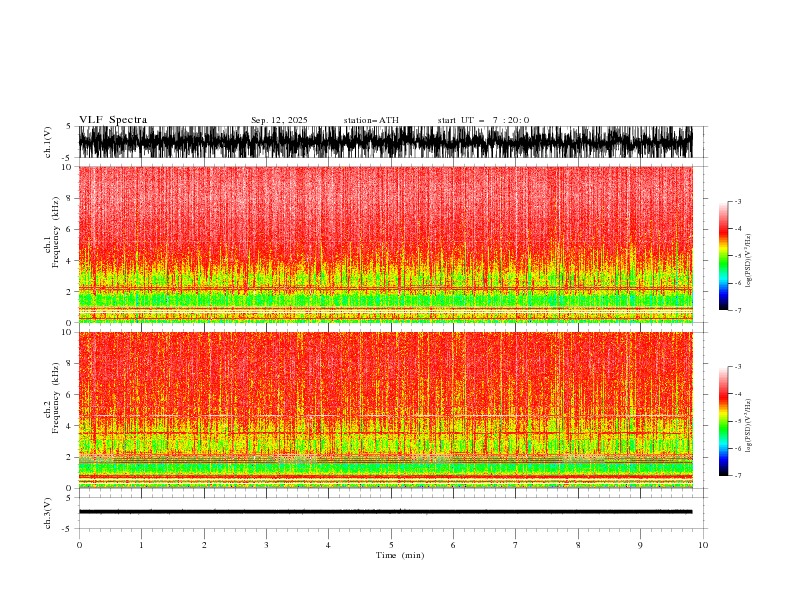Click the ch.1 voltage waveform panel
Screen dimensions: 792x612
pyautogui.click(x=385, y=142)
